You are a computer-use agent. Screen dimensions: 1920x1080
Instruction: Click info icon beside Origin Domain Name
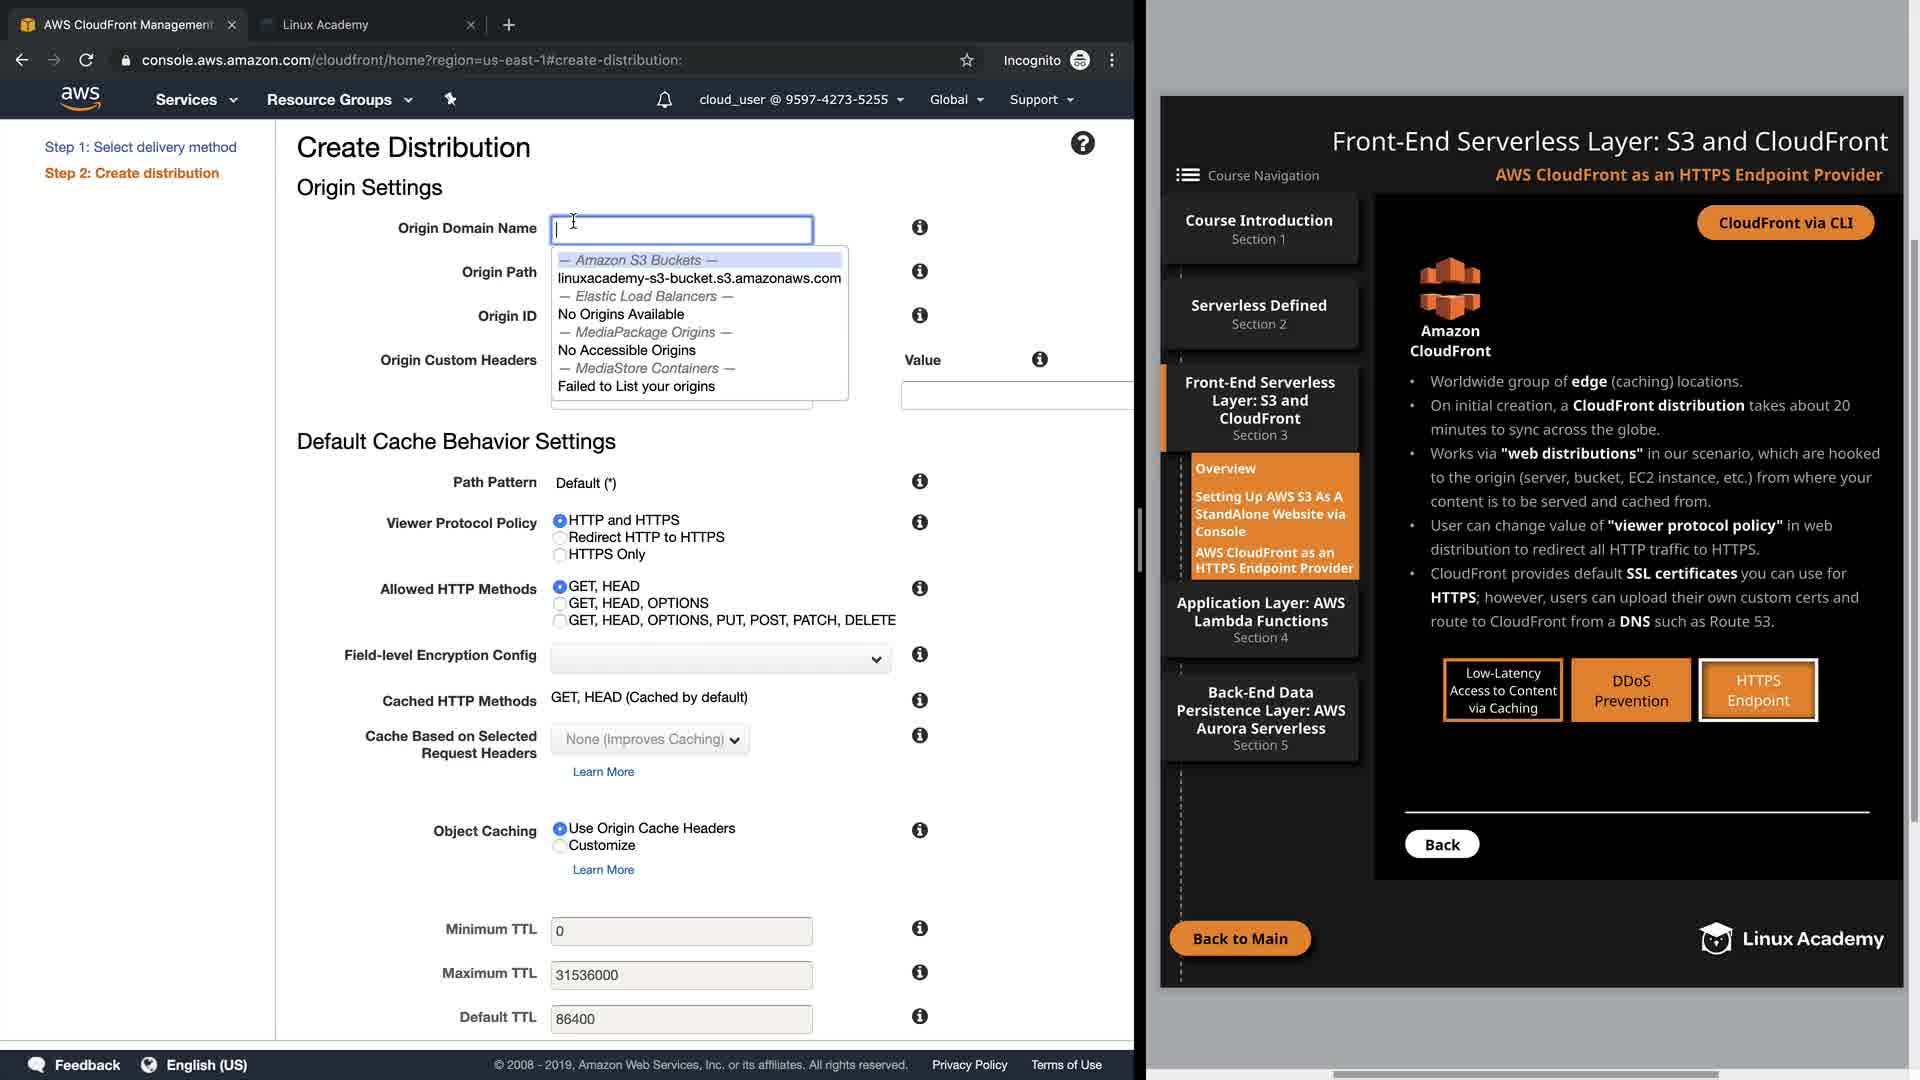point(920,228)
